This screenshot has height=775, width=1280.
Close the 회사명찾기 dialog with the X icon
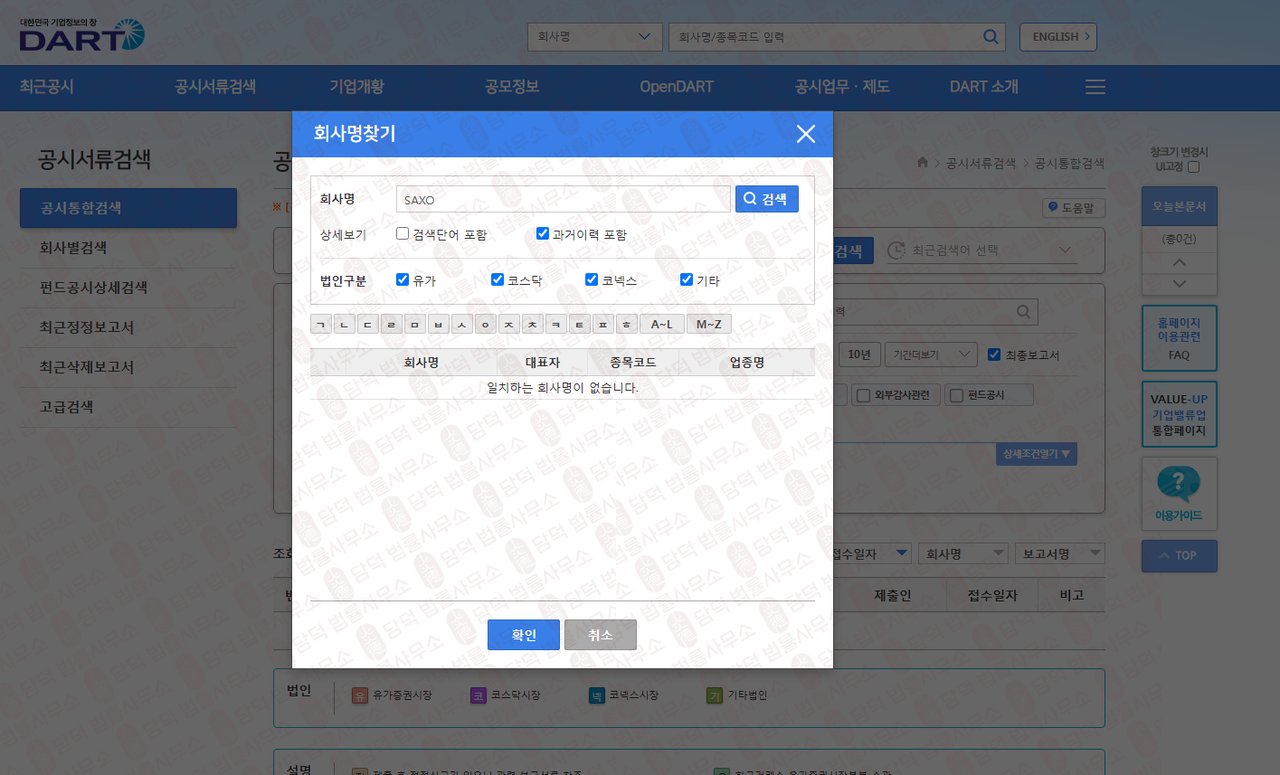click(x=806, y=134)
